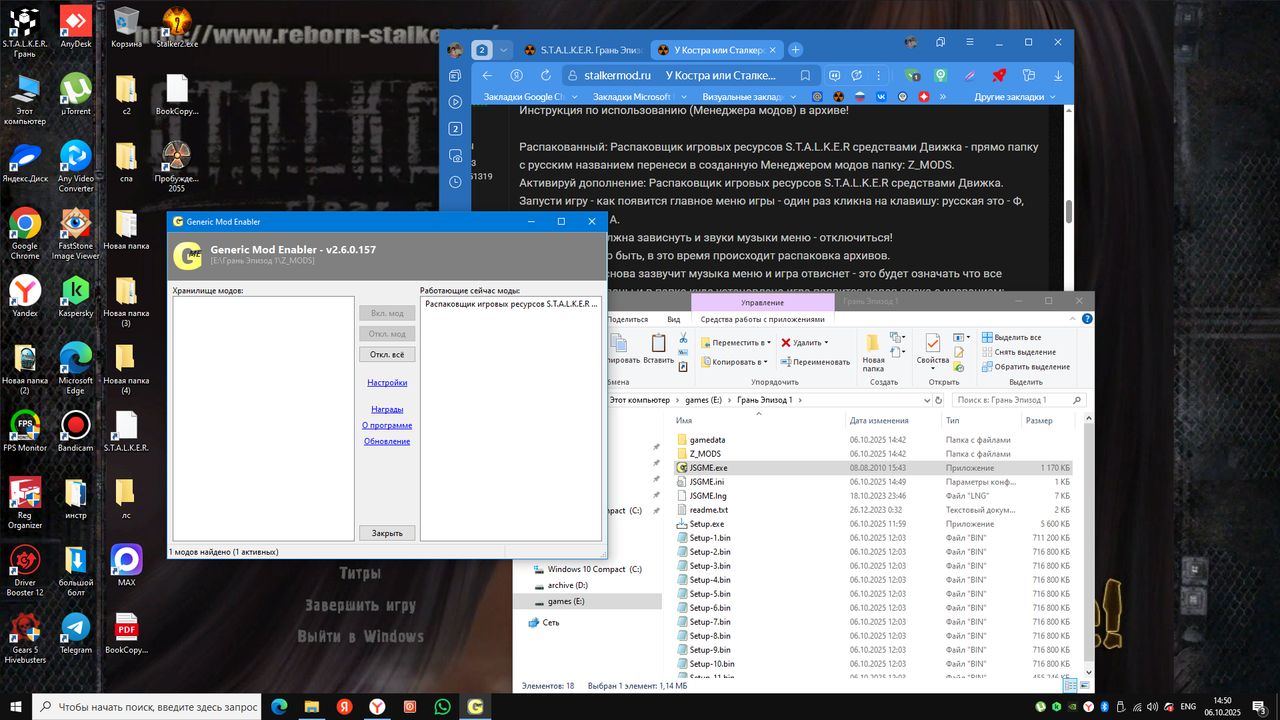Screen dimensions: 1280x720
Task: Open the µTorrent desktop icon
Action: 75,94
